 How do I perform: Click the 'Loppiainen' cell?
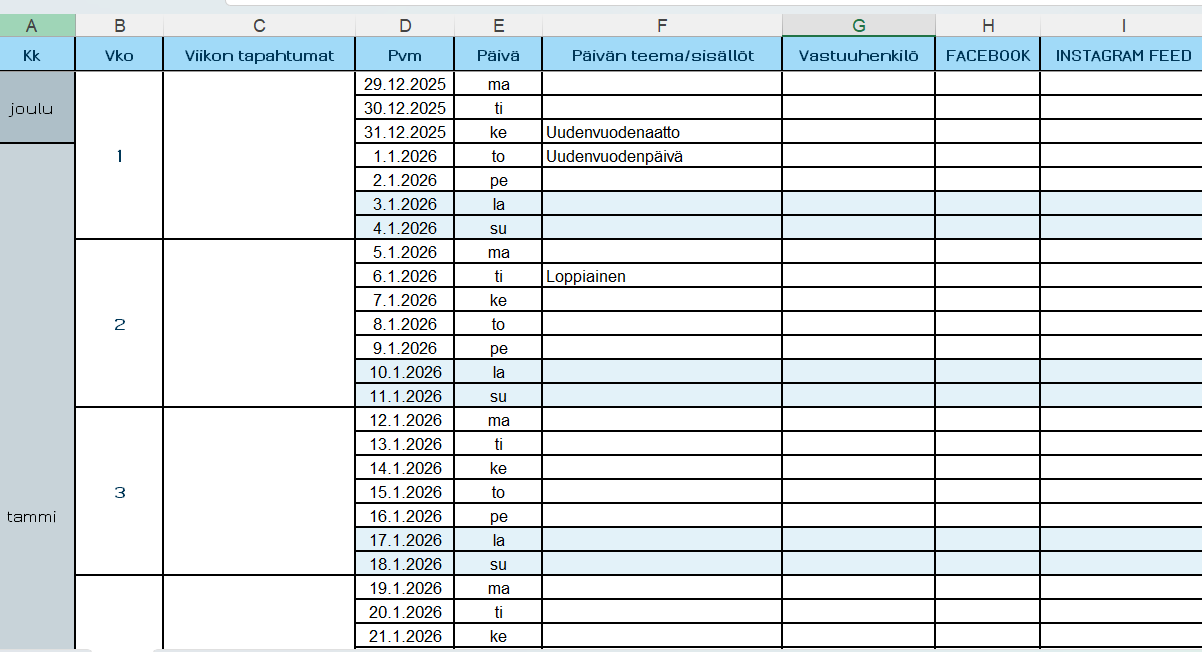[x=662, y=276]
